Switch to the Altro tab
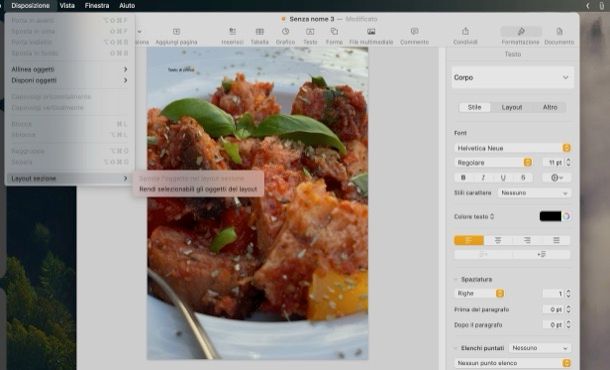Image resolution: width=610 pixels, height=370 pixels. 550,107
